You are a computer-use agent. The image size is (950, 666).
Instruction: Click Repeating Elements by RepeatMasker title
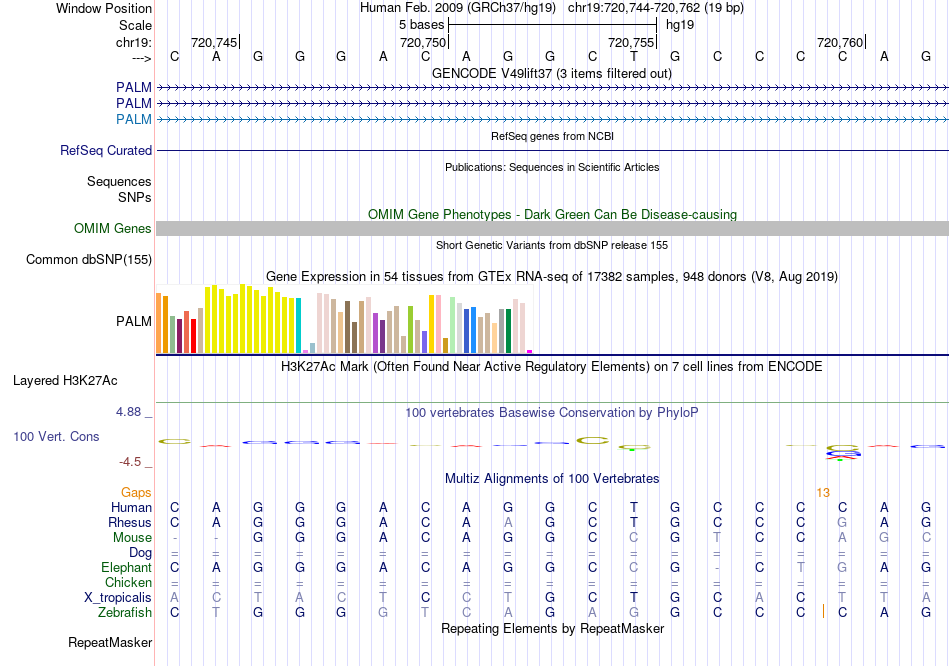(x=553, y=629)
